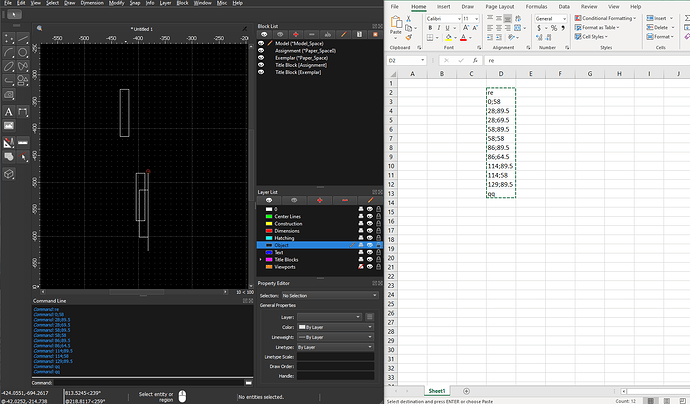
Task: Expand the Title Blocks layer group
Action: tap(261, 260)
